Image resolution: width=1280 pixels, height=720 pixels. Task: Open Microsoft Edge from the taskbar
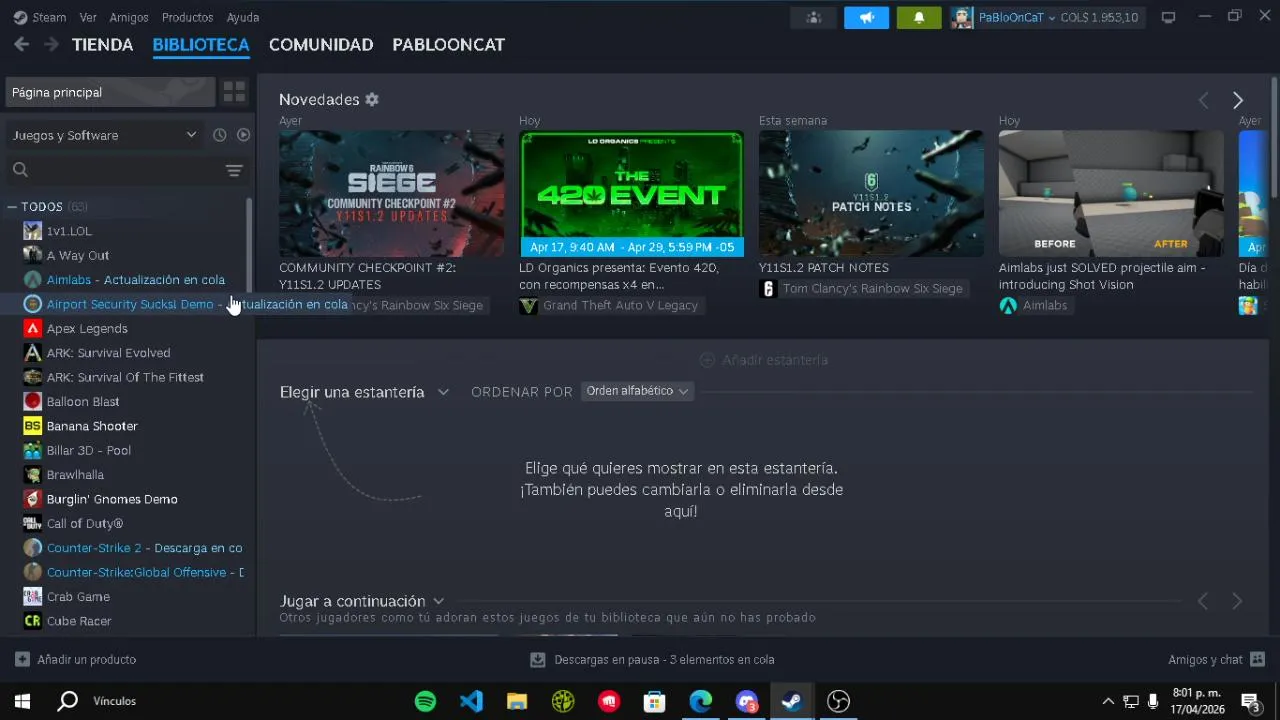click(x=700, y=701)
